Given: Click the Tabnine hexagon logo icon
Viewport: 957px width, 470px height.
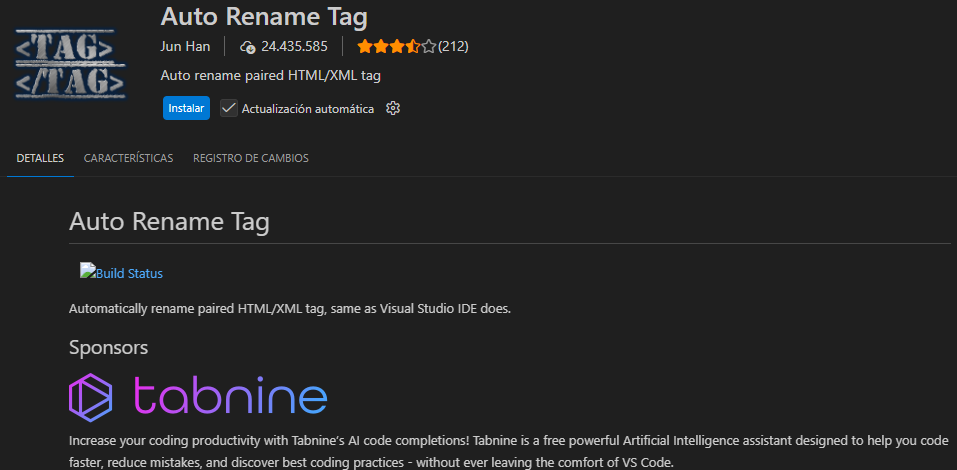Looking at the screenshot, I should (92, 396).
